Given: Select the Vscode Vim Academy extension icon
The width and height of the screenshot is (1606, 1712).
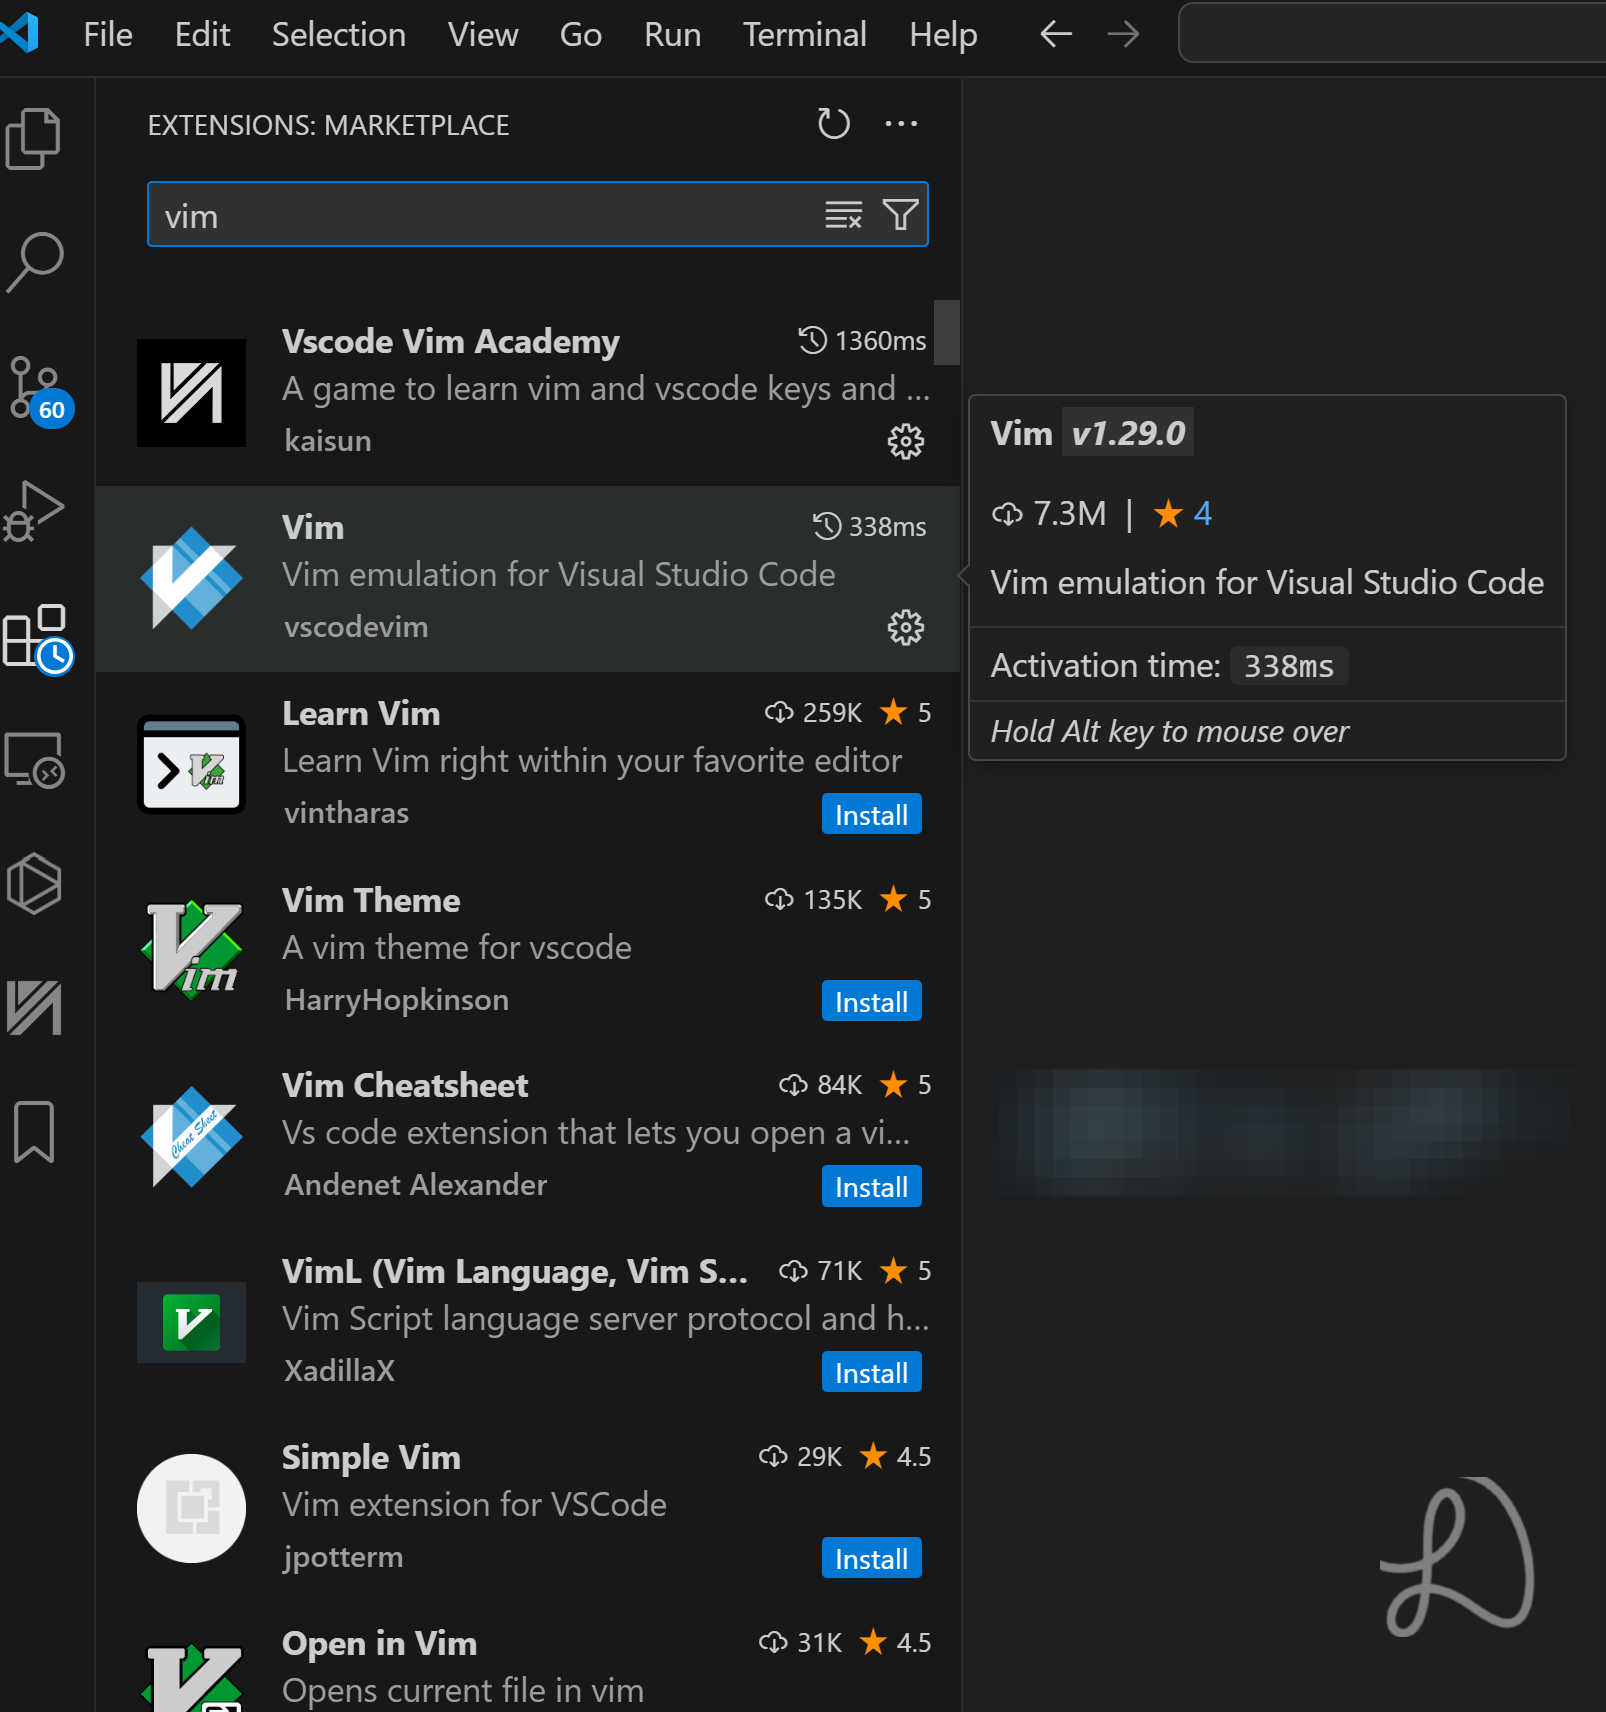Looking at the screenshot, I should coord(191,393).
